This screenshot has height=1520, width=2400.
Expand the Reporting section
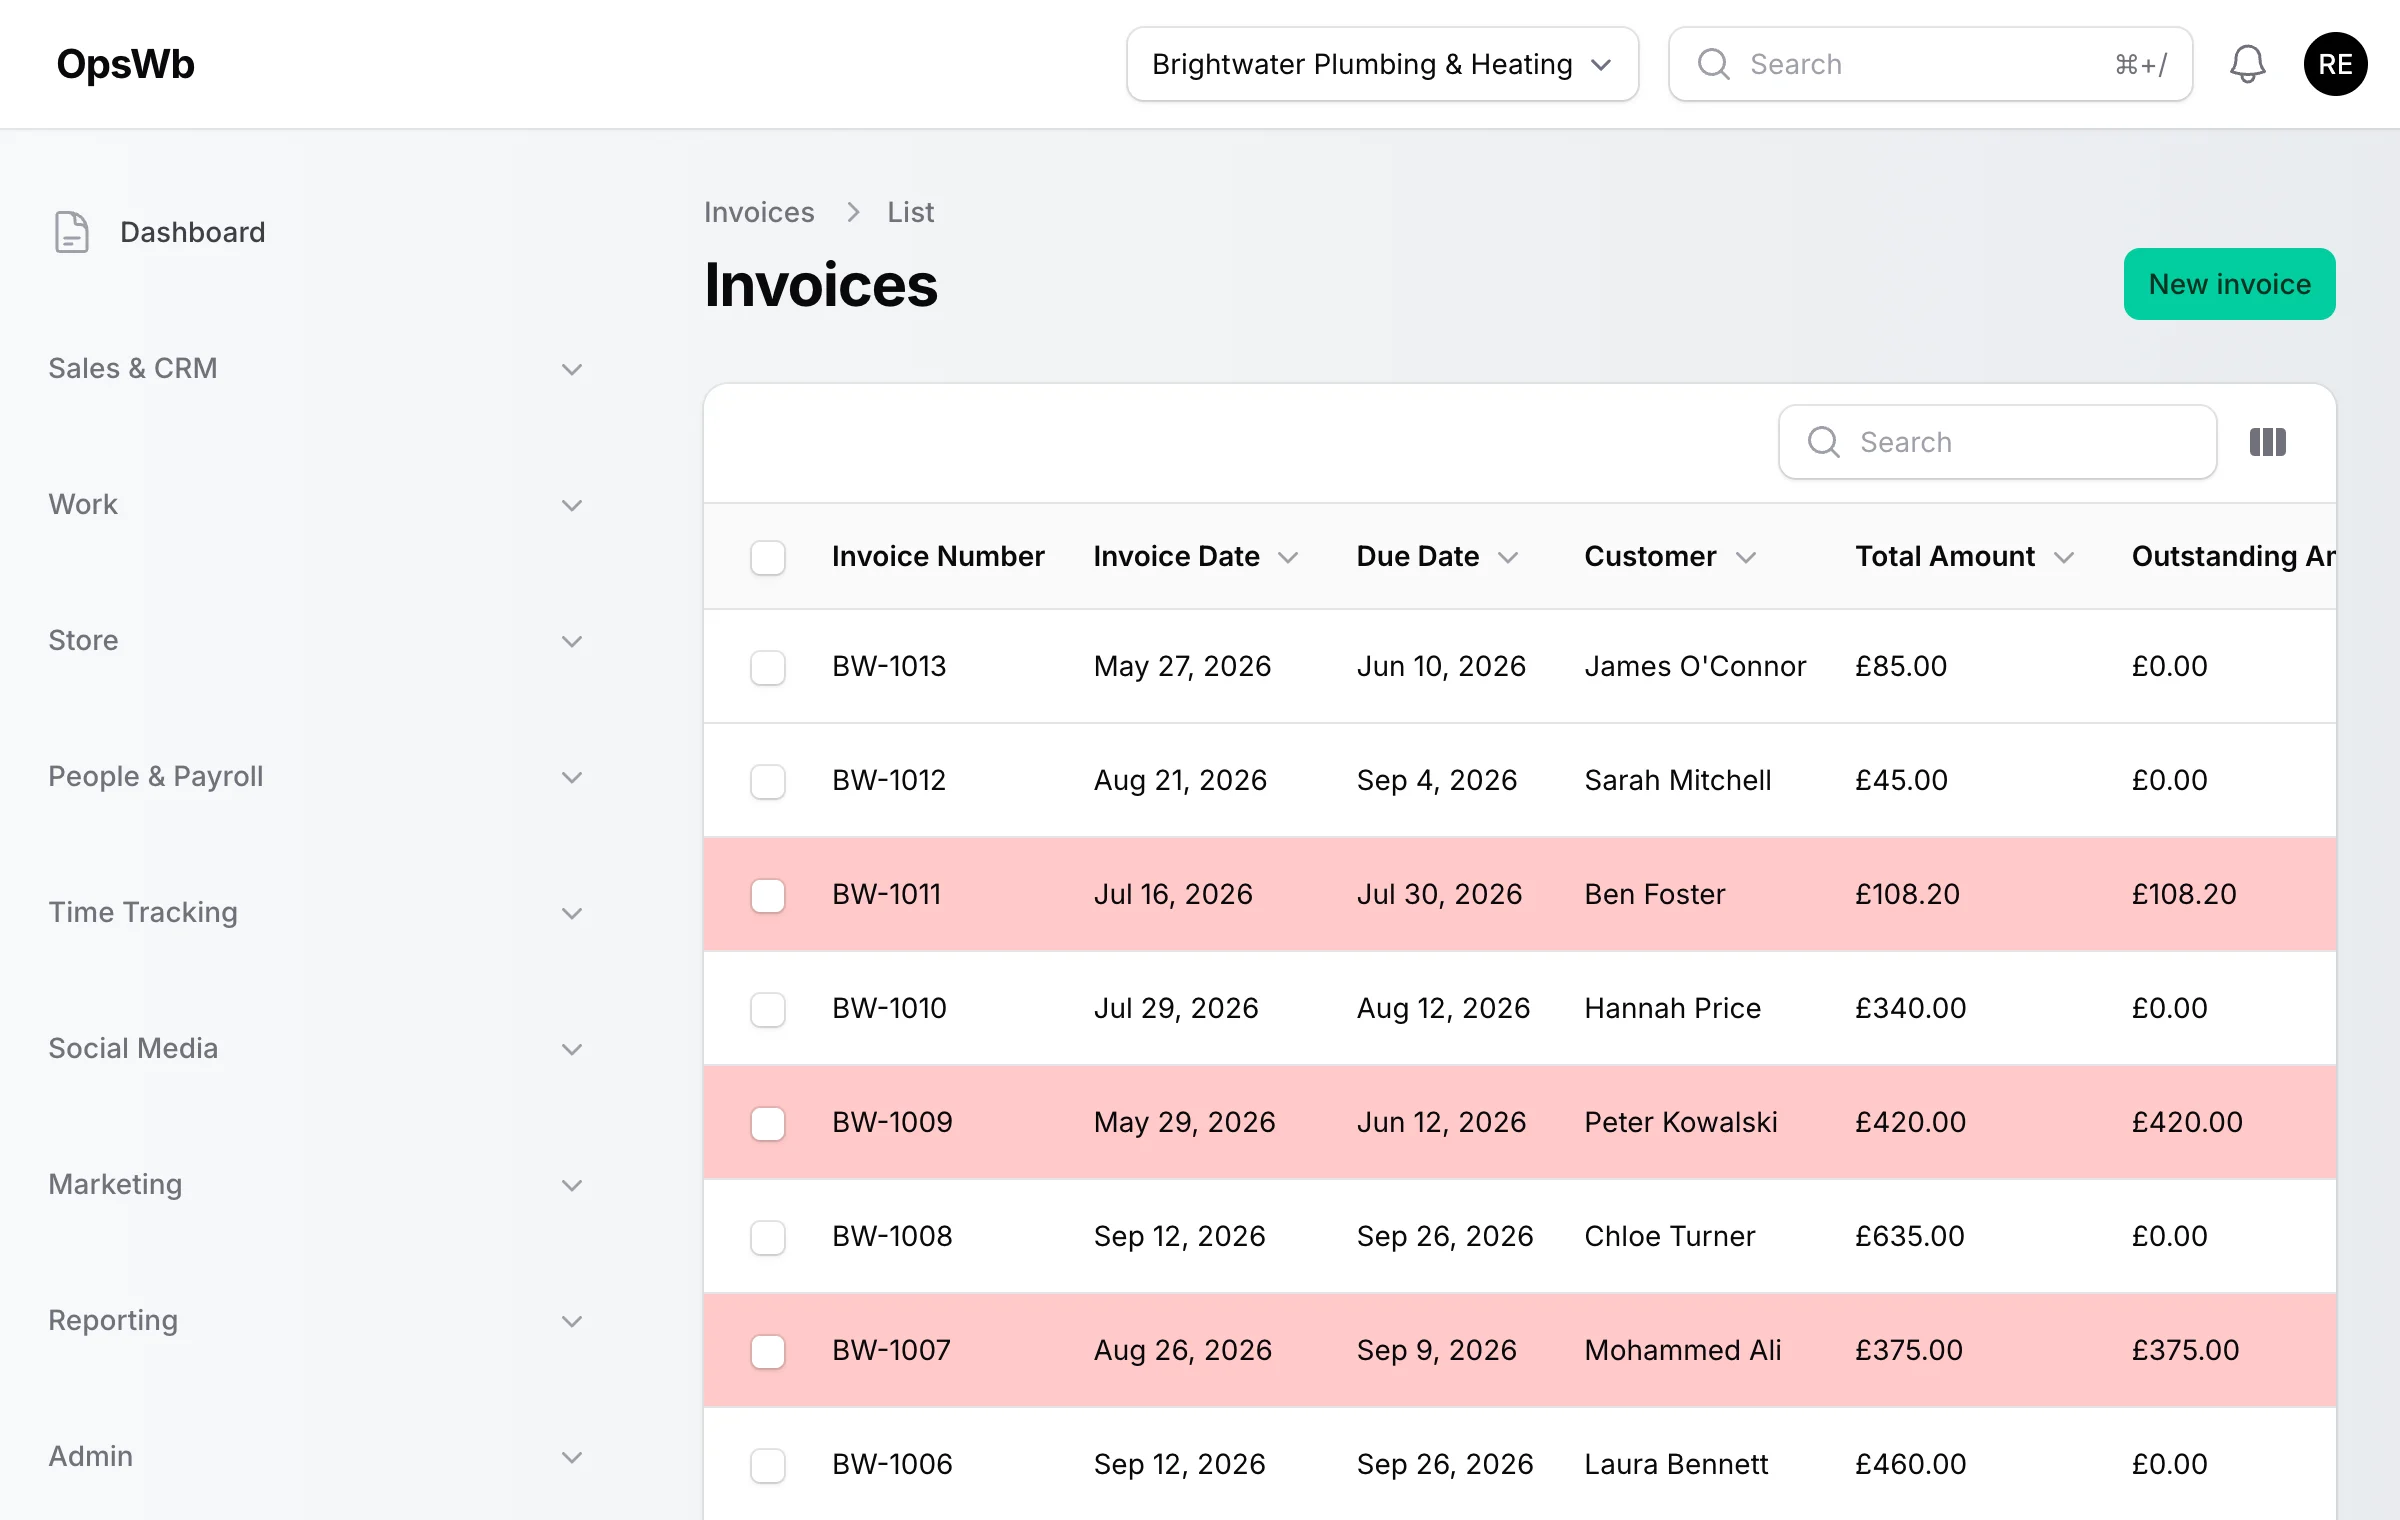coord(316,1320)
